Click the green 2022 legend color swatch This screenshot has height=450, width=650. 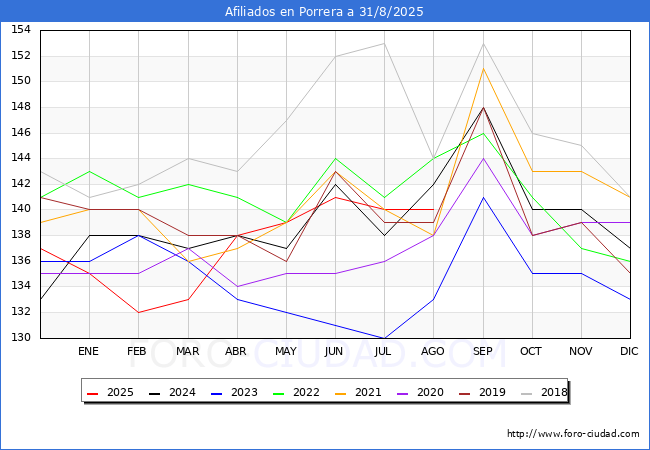tap(279, 393)
